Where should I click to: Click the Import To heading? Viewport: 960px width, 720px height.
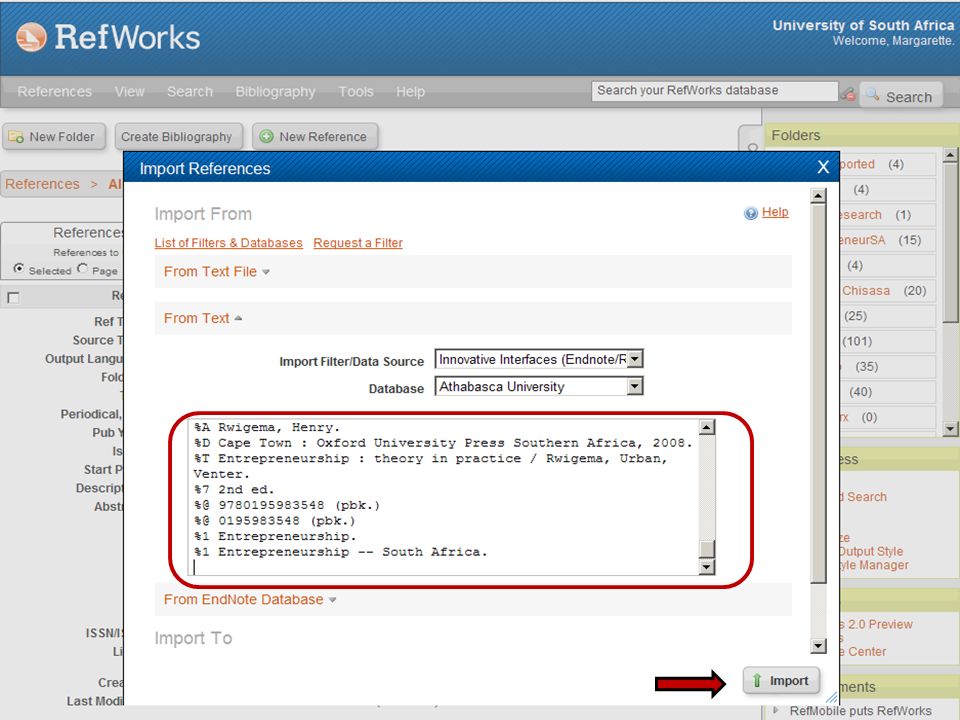pos(193,639)
